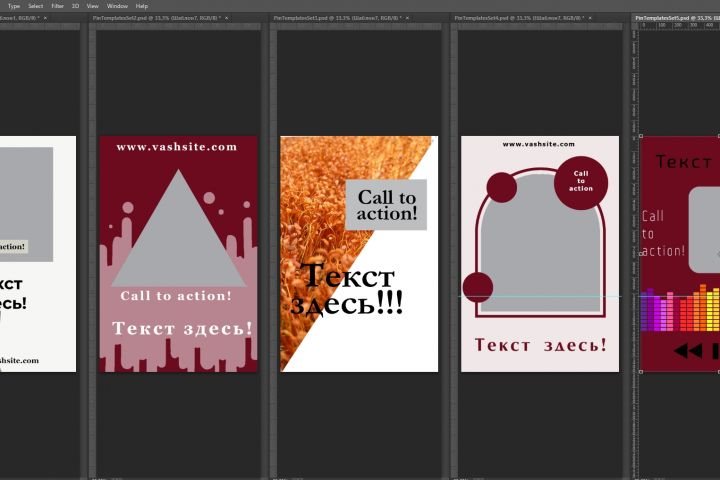The image size is (720, 480).
Task: Close the PinTemplatesSet2.psd document tab
Action: (226, 18)
